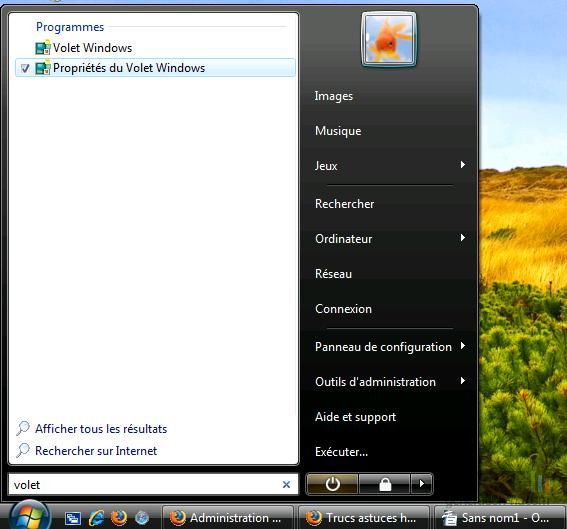Open Internet Explorer from Quick Launch
Viewport: 567px width, 529px height.
point(96,518)
